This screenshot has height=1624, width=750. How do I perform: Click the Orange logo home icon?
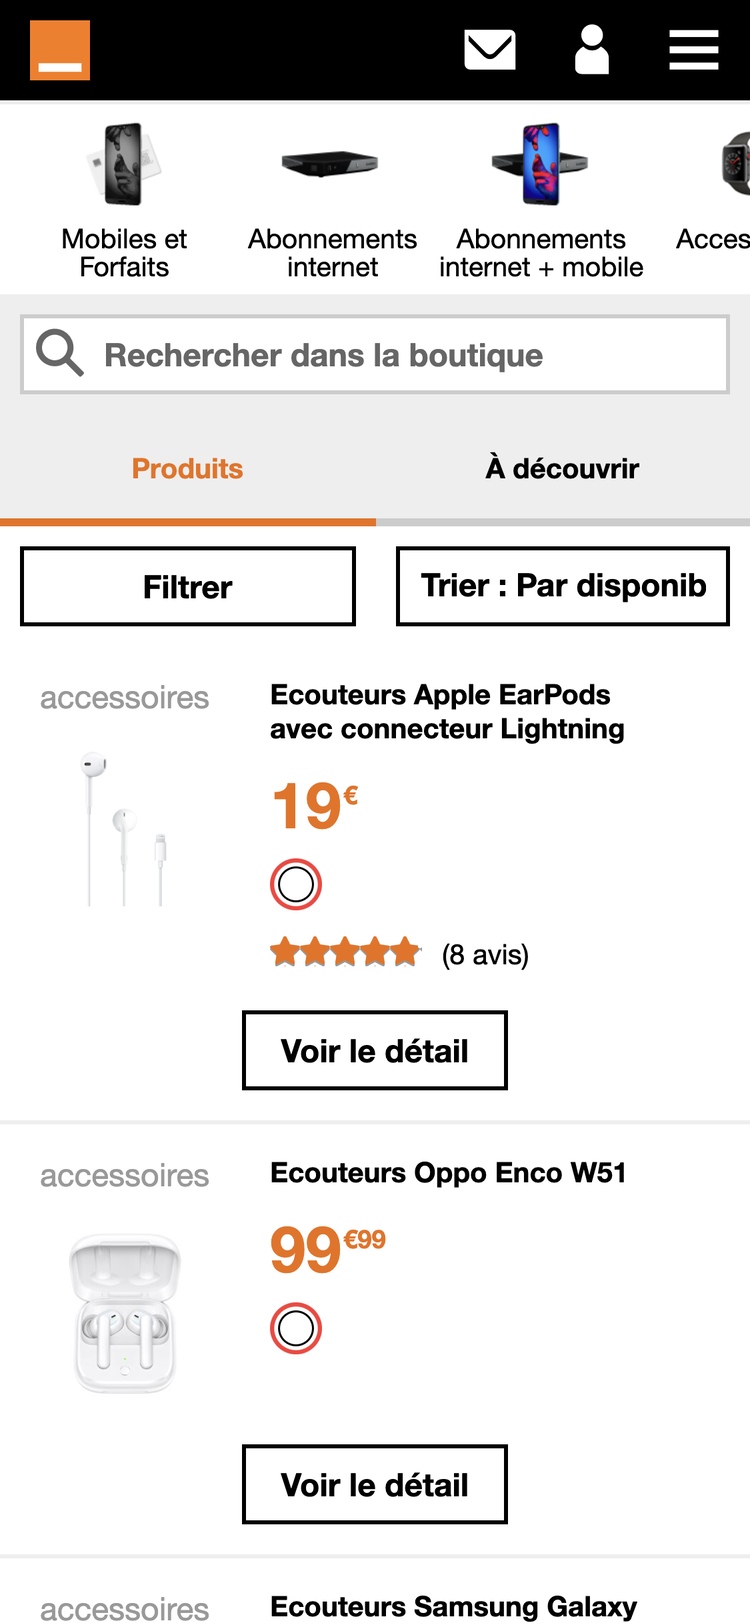(x=60, y=50)
